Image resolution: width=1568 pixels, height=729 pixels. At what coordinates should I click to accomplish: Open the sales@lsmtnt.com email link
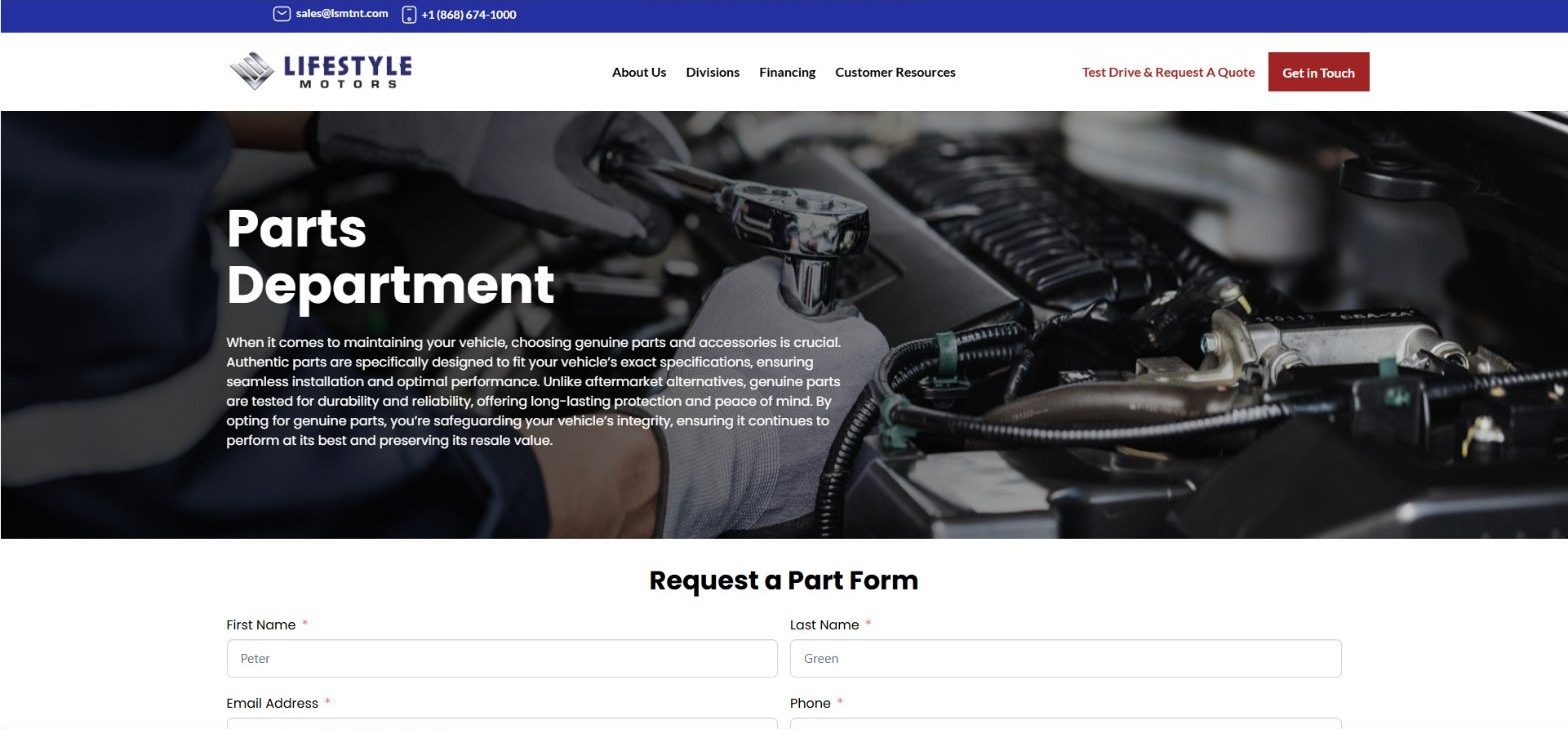click(x=342, y=14)
